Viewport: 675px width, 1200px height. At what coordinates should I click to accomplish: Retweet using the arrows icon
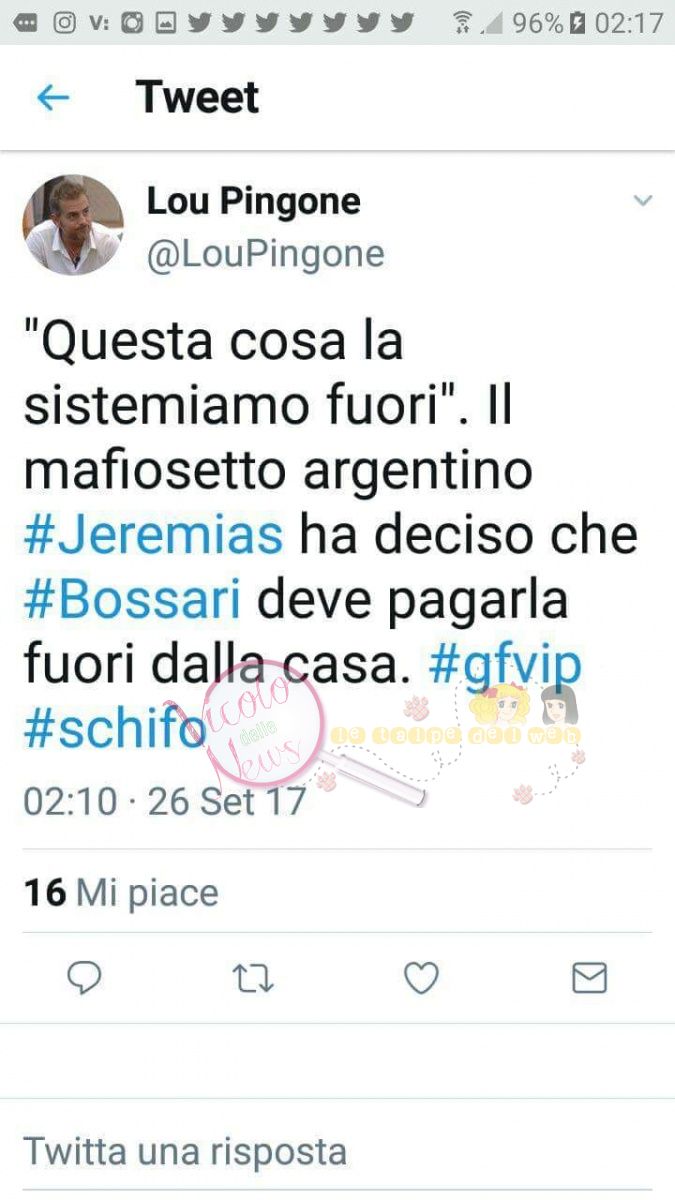(x=253, y=978)
